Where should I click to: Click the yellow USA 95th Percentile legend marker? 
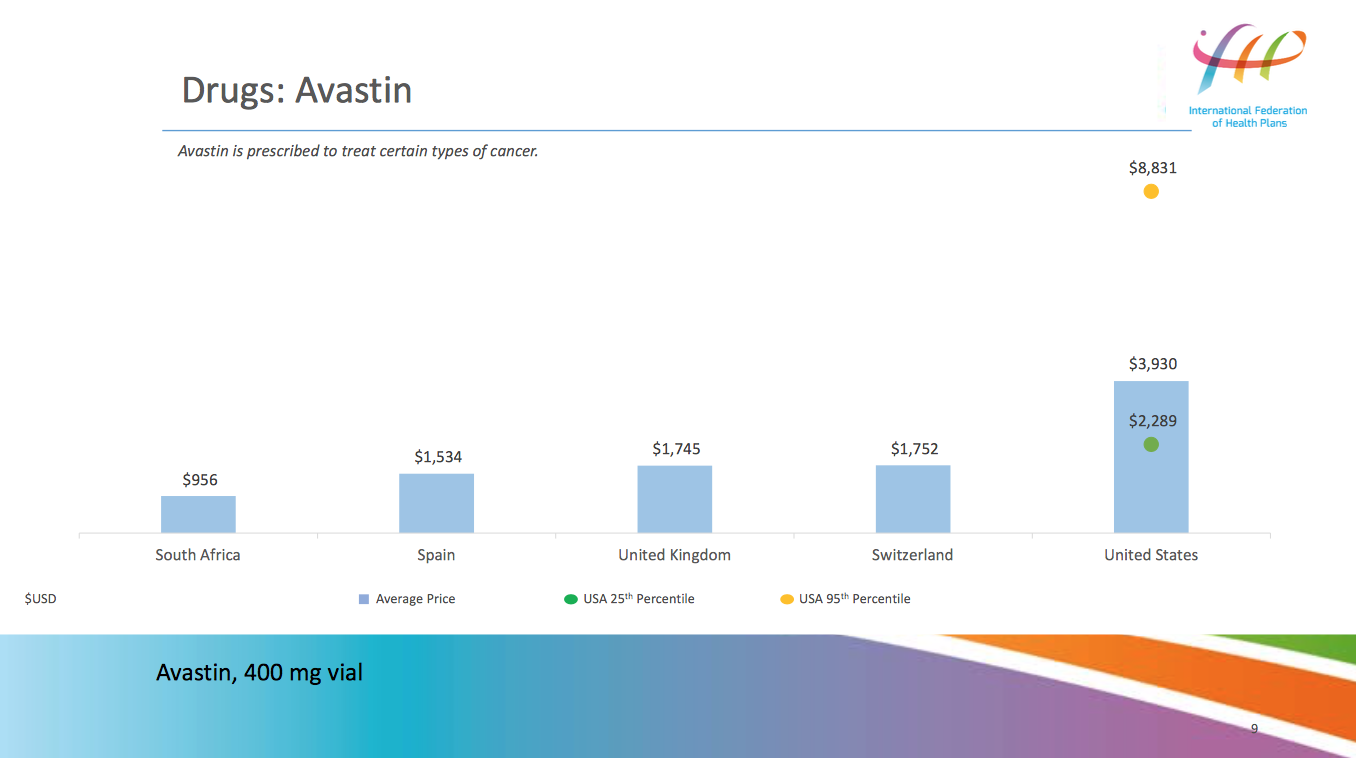787,599
